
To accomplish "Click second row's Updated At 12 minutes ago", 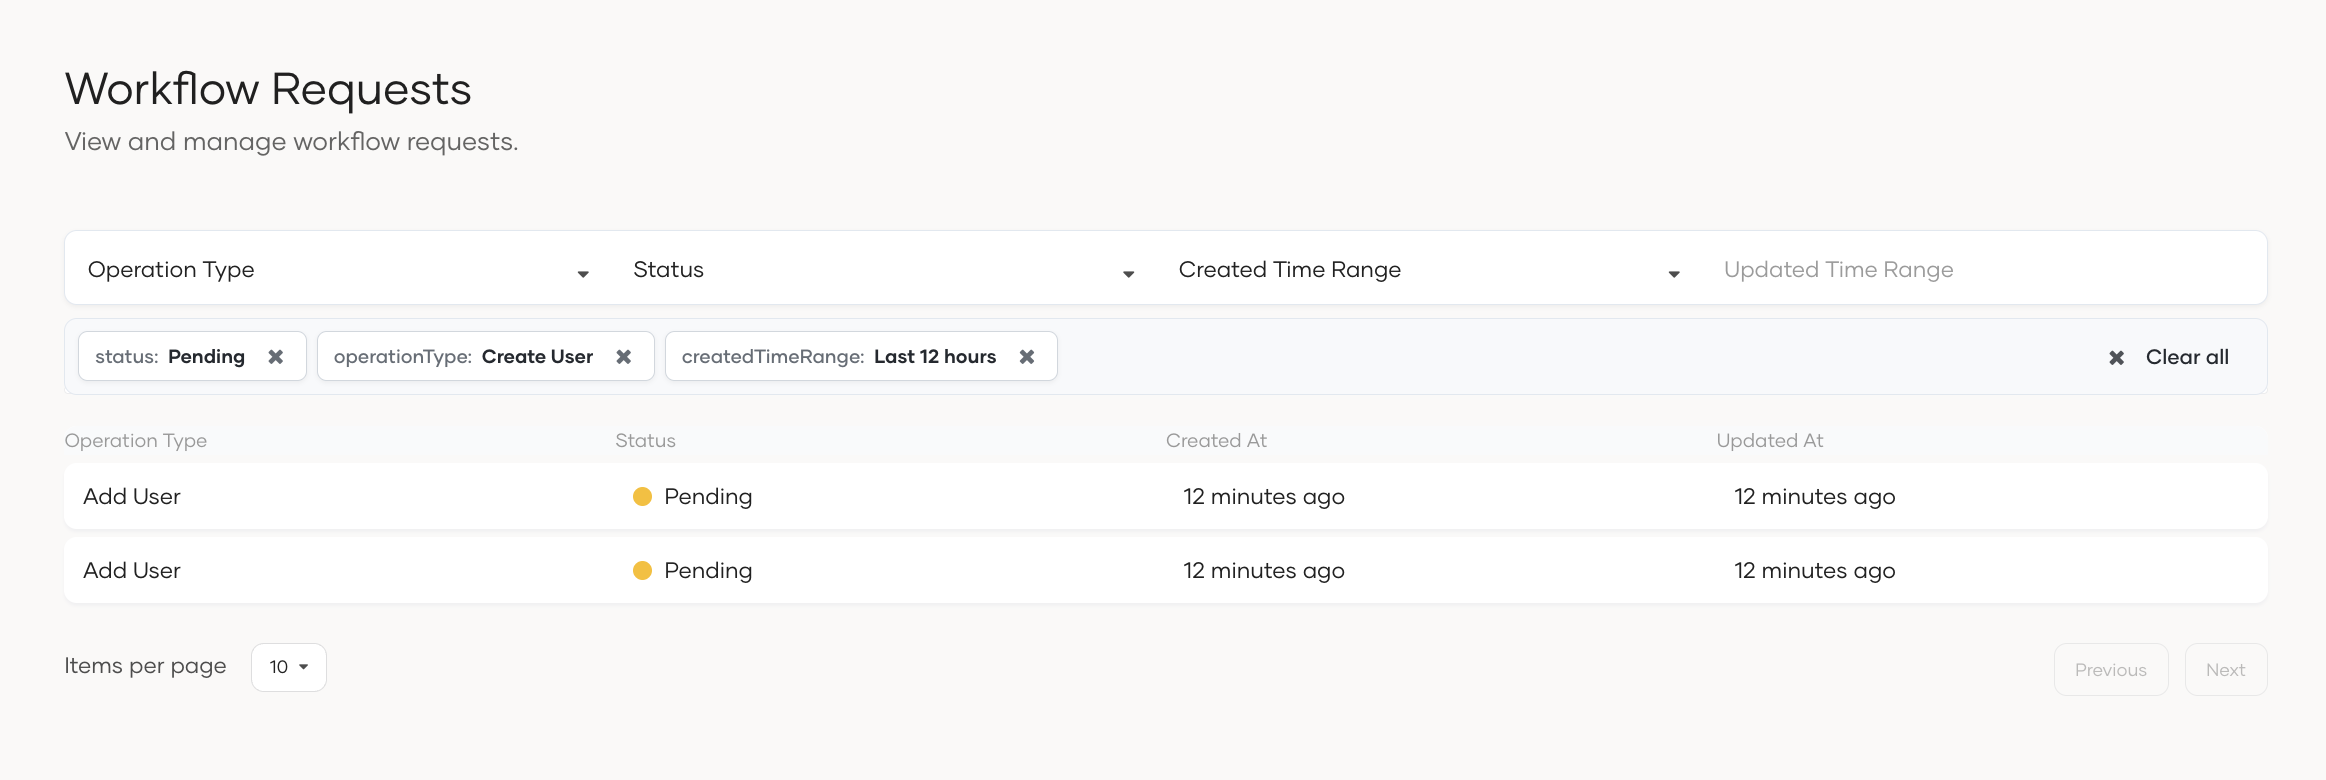I will coord(1815,571).
